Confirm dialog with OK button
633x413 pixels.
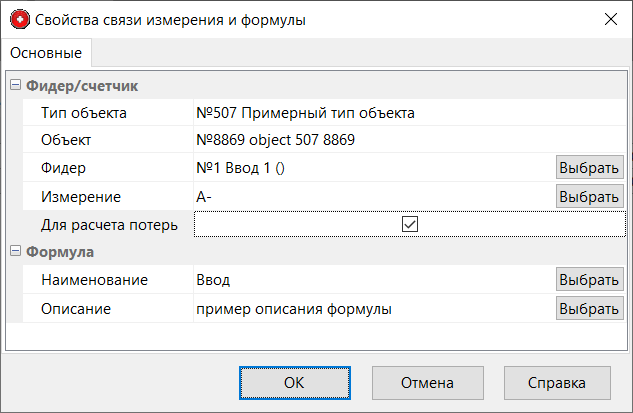click(x=293, y=382)
